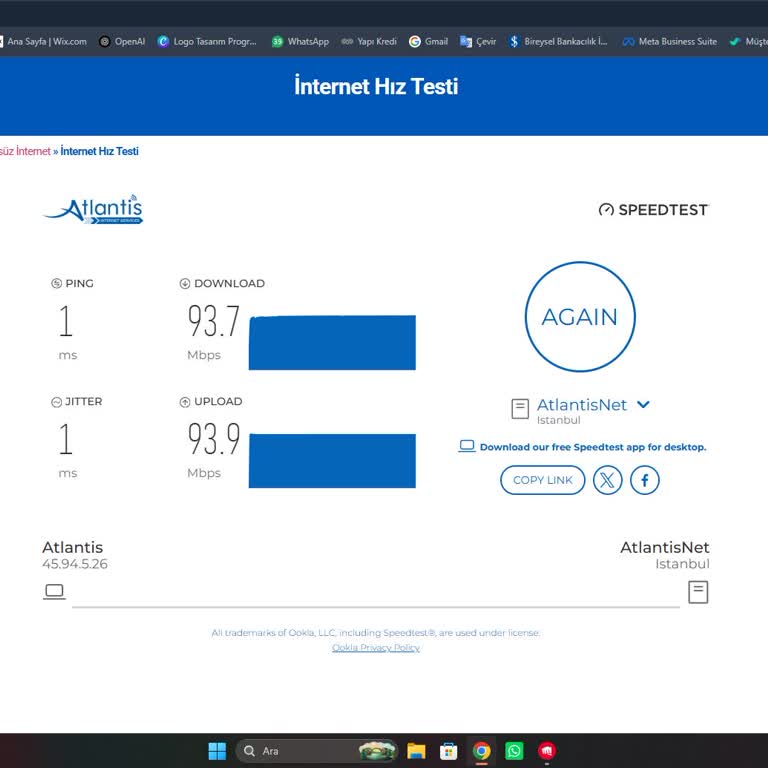The height and width of the screenshot is (768, 768).
Task: Open the Gmail bookmark
Action: coord(429,42)
